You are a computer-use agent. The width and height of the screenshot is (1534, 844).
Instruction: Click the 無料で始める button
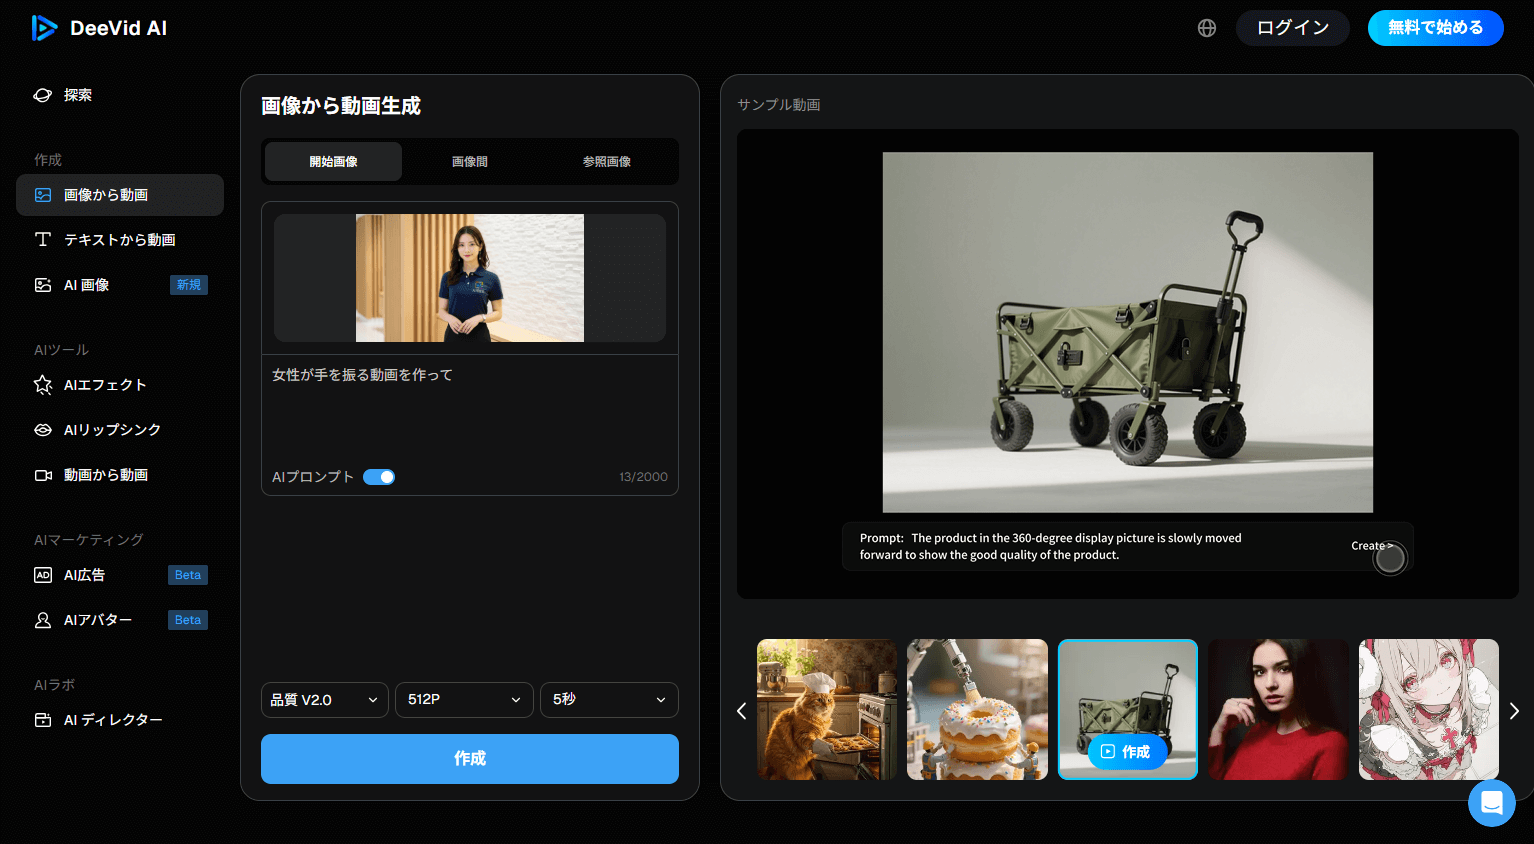1435,28
